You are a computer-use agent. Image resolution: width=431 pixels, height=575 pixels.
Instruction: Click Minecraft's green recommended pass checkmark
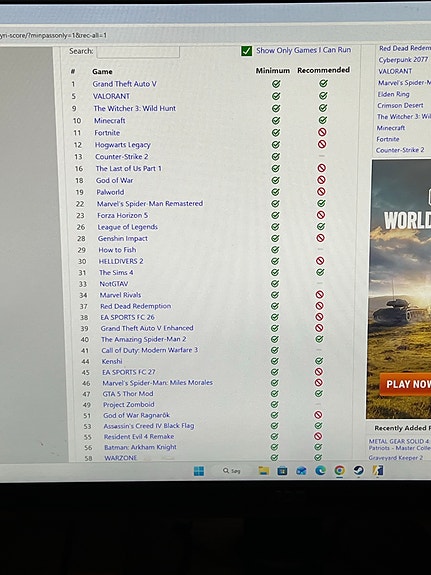(x=322, y=120)
